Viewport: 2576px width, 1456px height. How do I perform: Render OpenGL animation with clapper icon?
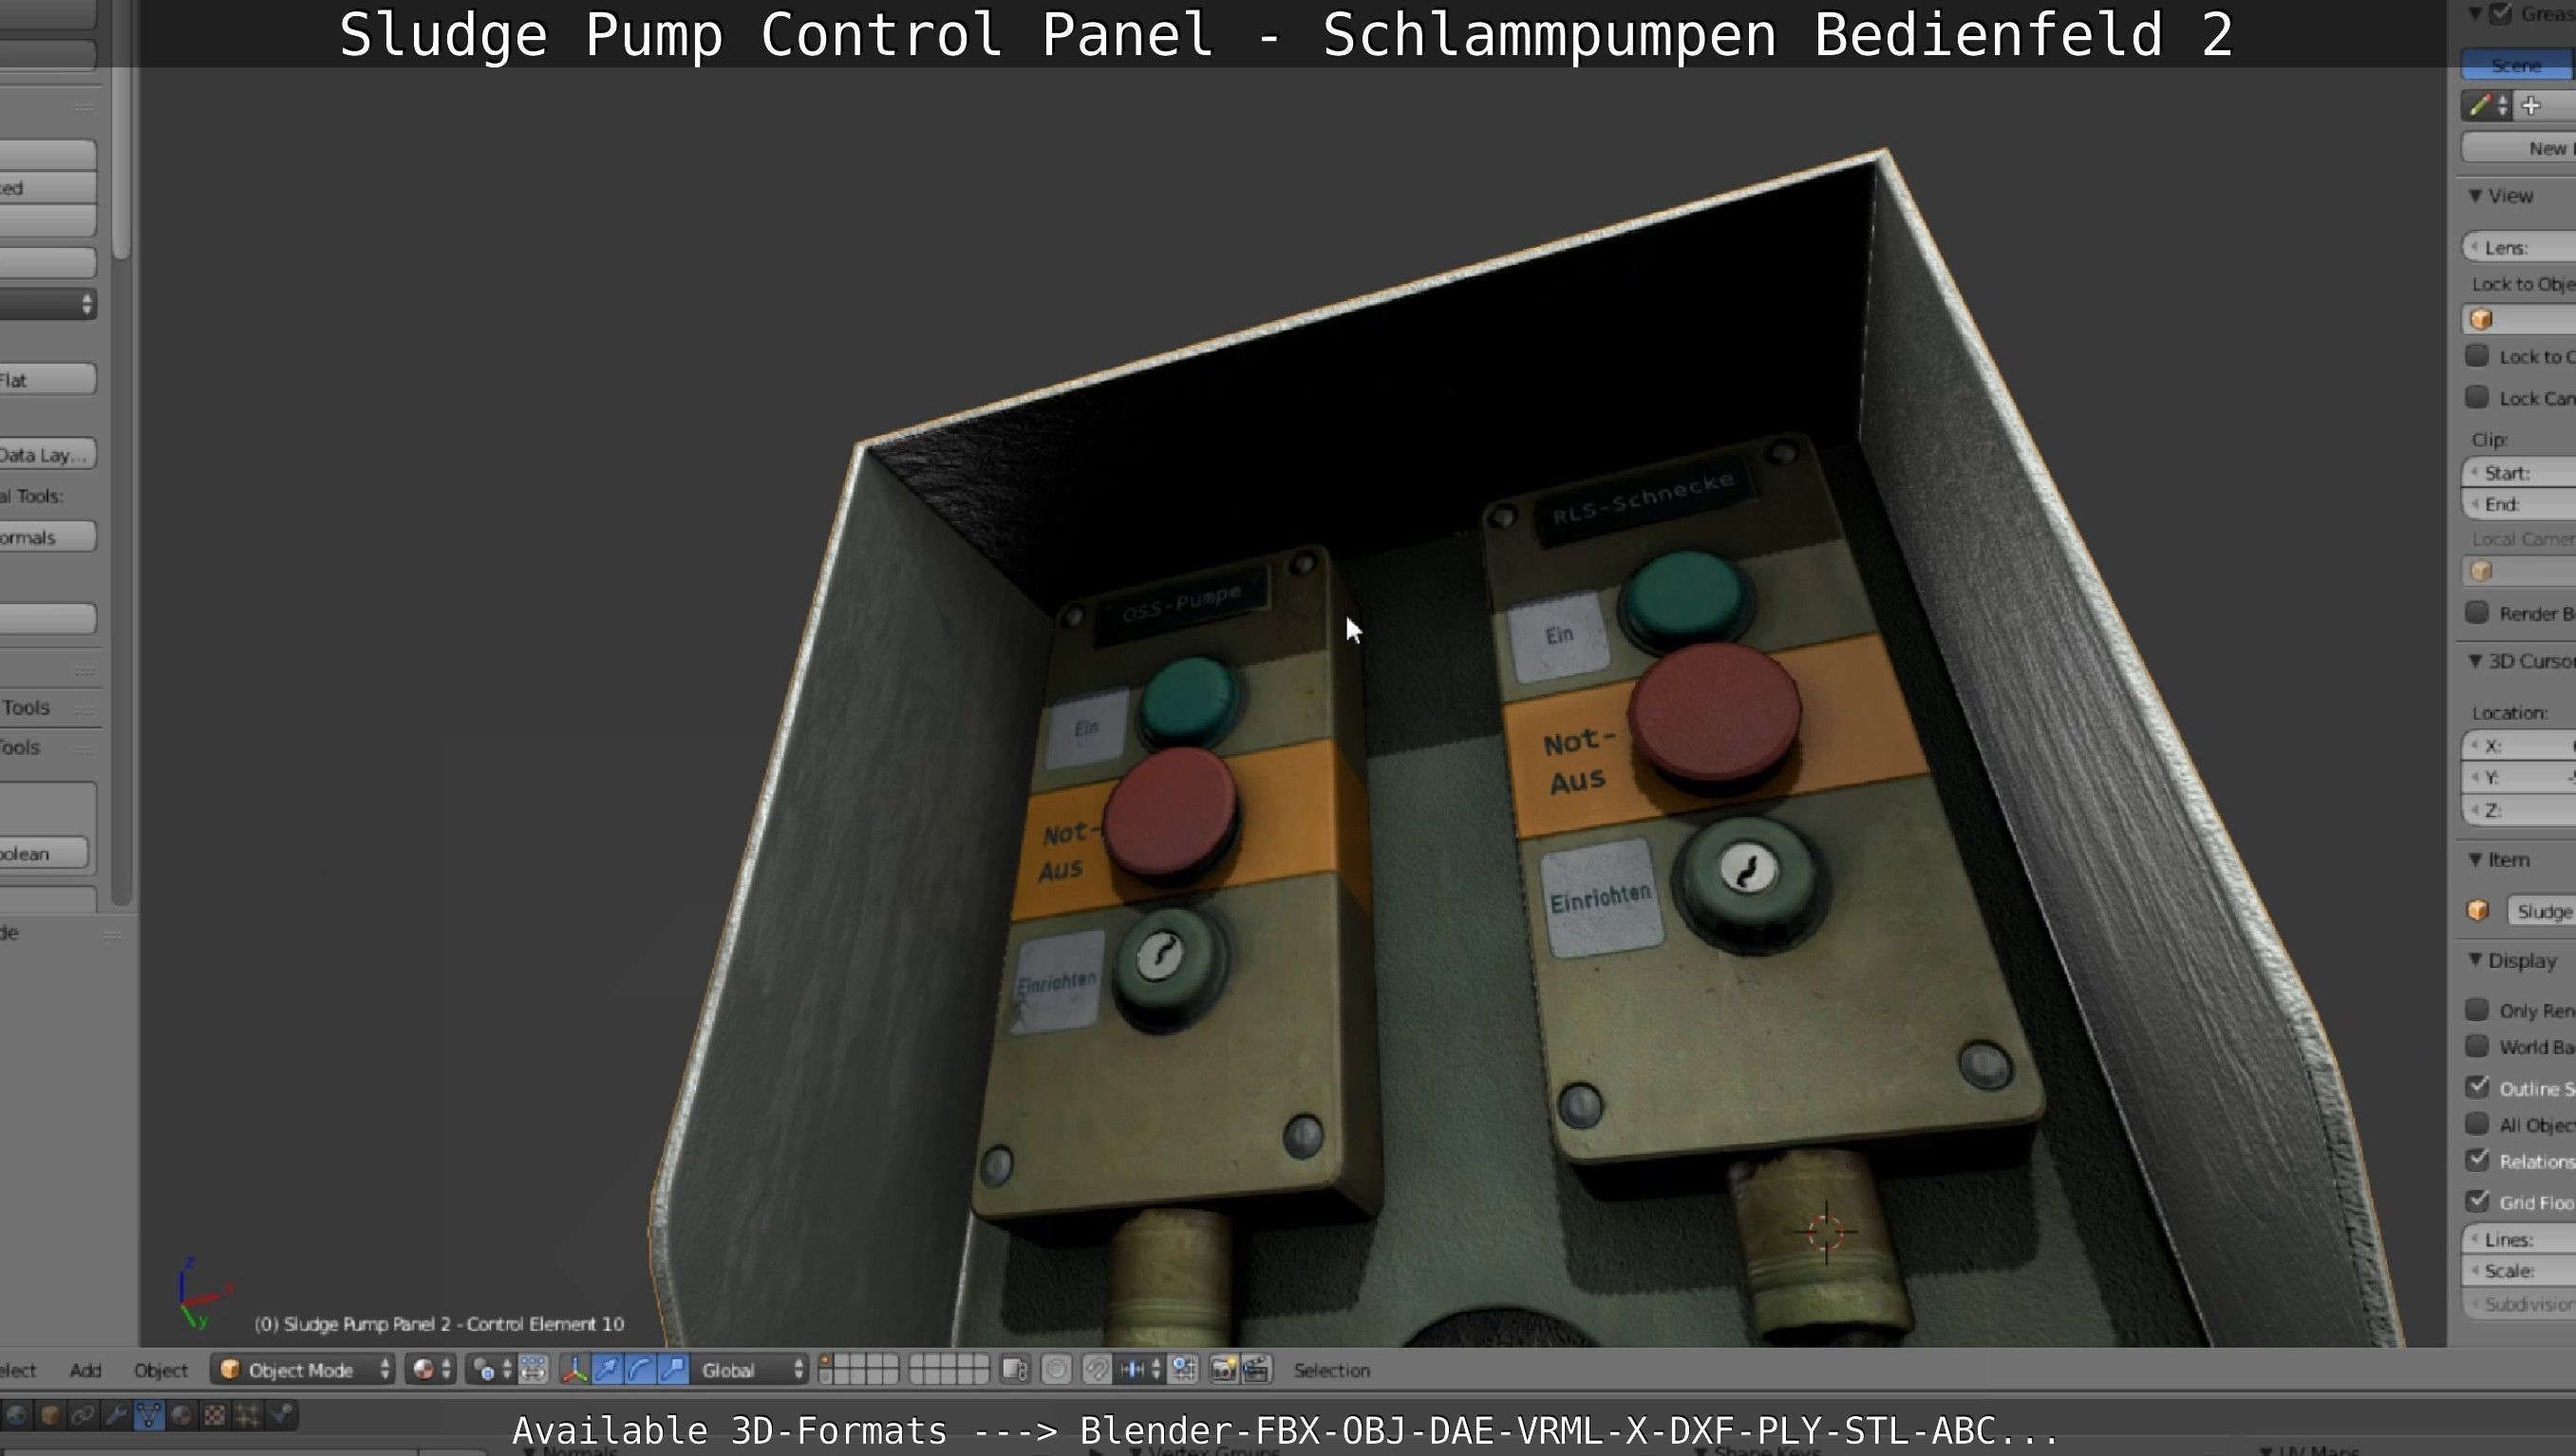click(x=1256, y=1370)
